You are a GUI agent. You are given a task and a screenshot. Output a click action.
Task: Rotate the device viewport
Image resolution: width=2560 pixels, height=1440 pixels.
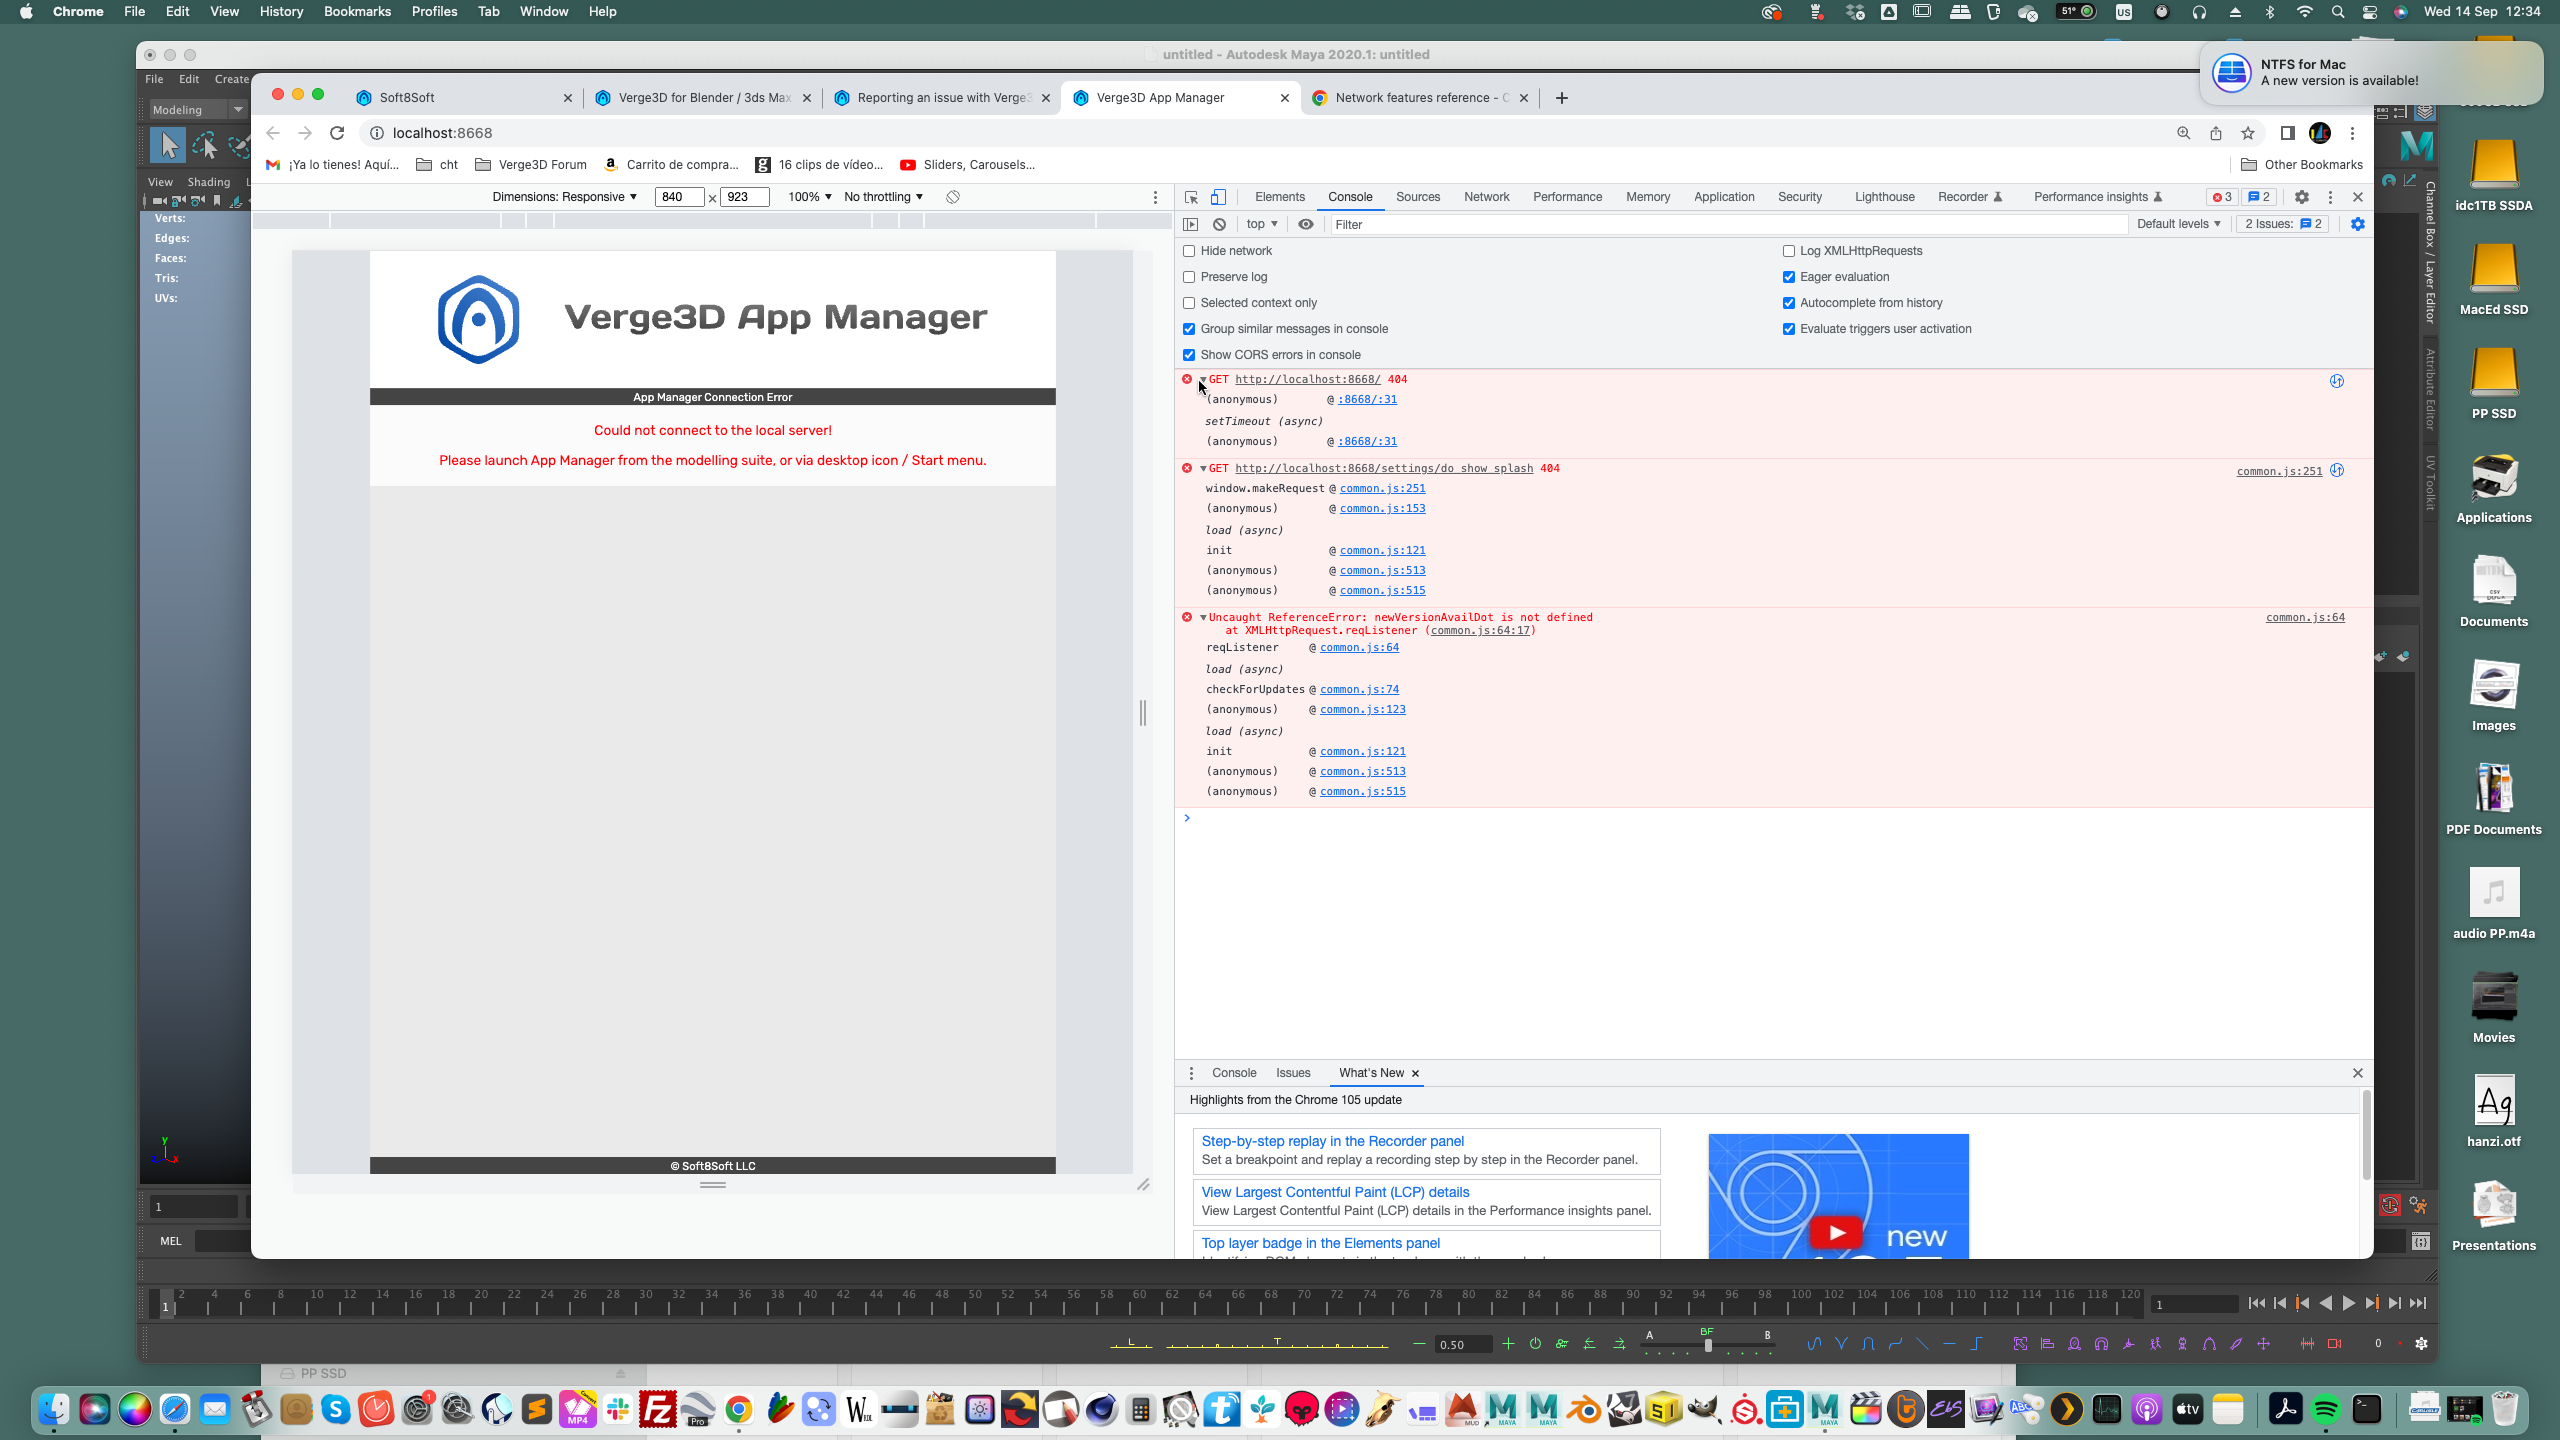(953, 197)
